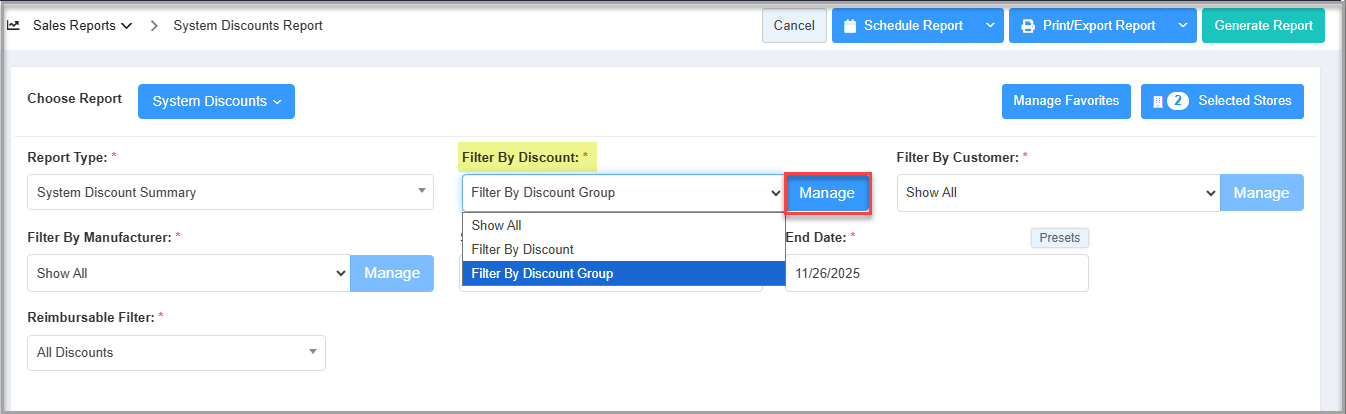Image resolution: width=1346 pixels, height=414 pixels.
Task: Open the Schedule Report dropdown arrow
Action: coord(990,26)
